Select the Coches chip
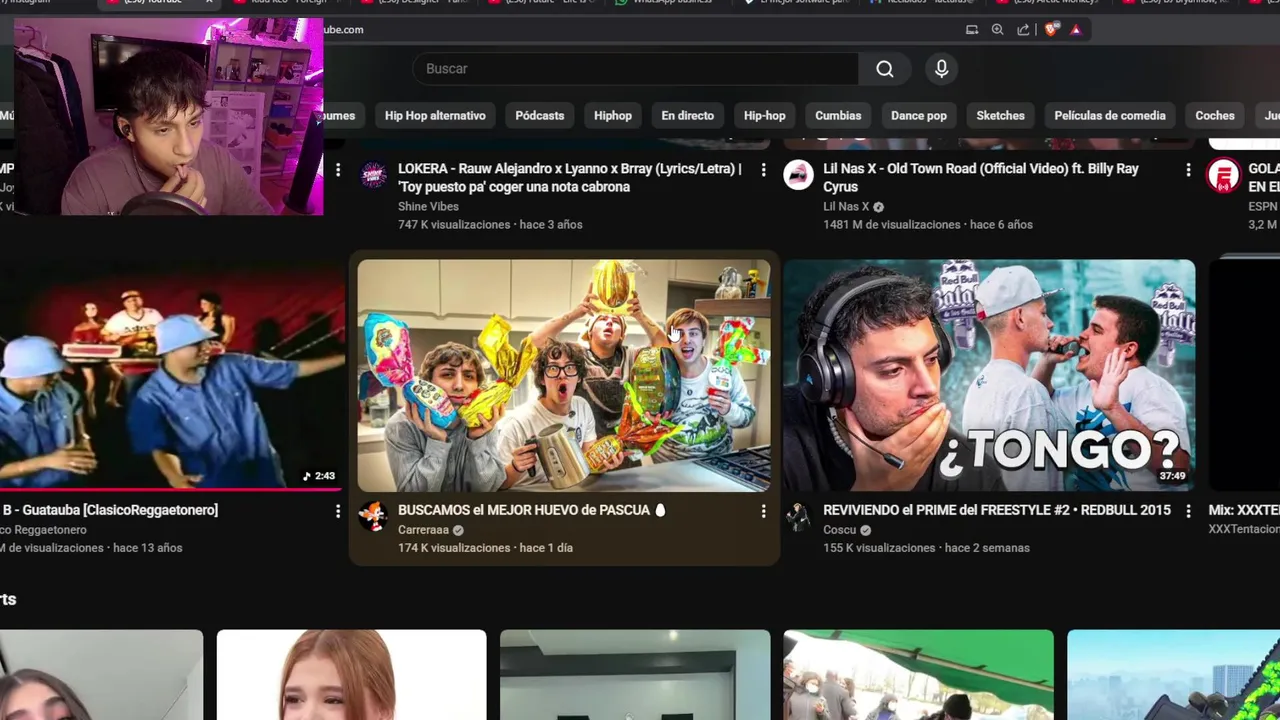Image resolution: width=1280 pixels, height=720 pixels. (x=1215, y=116)
